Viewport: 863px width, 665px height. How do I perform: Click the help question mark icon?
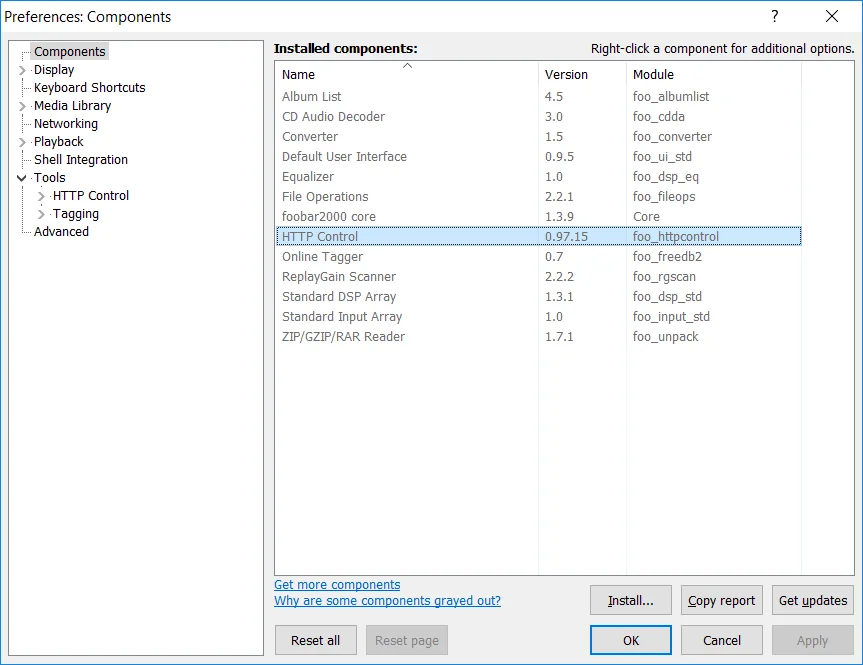[774, 16]
